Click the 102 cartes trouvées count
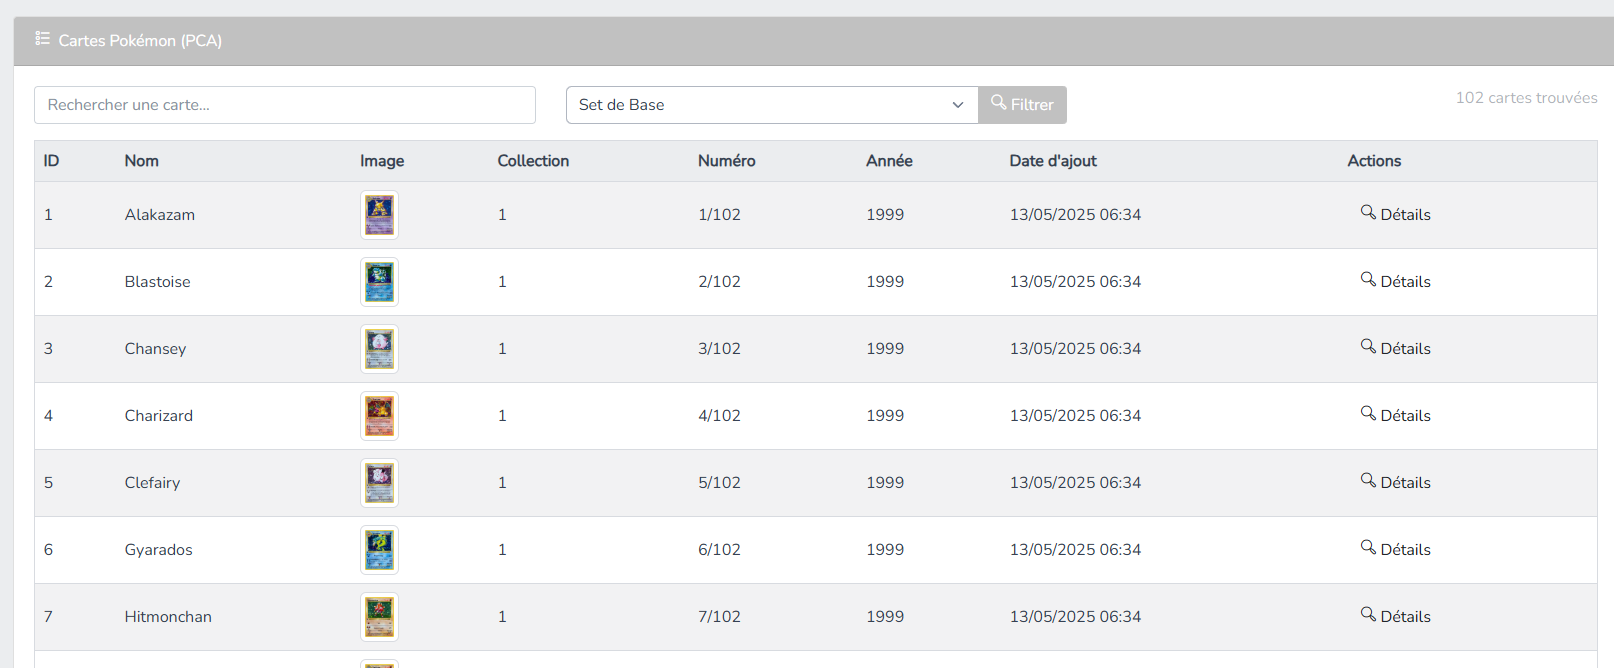The height and width of the screenshot is (668, 1614). coord(1526,98)
